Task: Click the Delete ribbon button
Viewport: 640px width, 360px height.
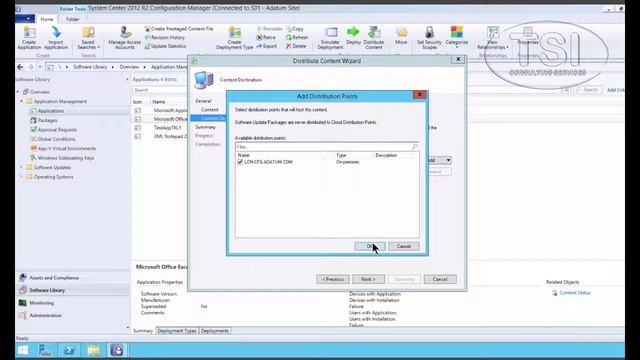Action: [296, 46]
